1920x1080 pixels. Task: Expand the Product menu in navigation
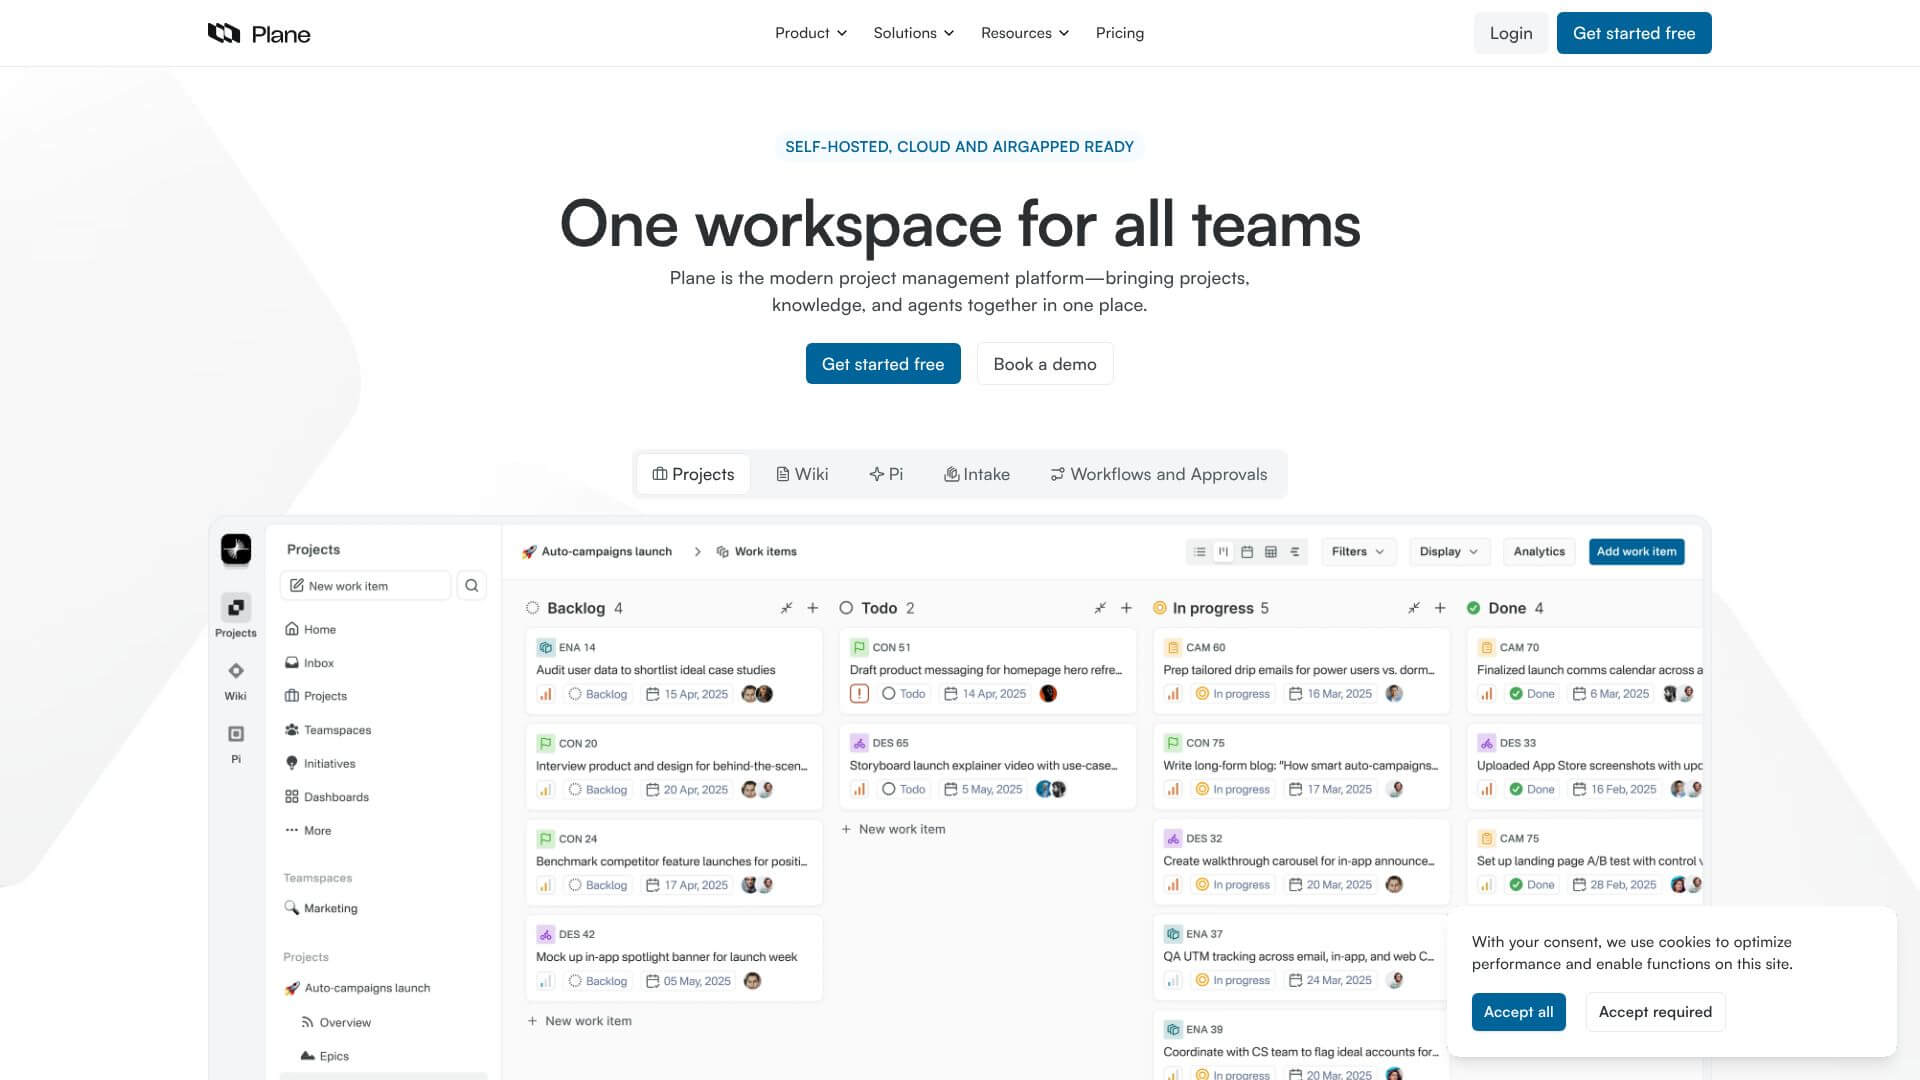(811, 33)
